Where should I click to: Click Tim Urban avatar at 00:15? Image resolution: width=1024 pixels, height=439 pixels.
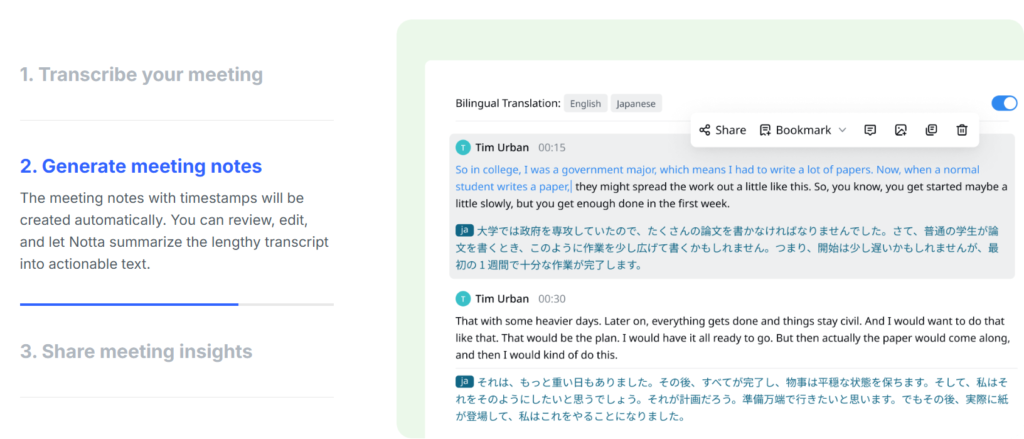point(463,148)
